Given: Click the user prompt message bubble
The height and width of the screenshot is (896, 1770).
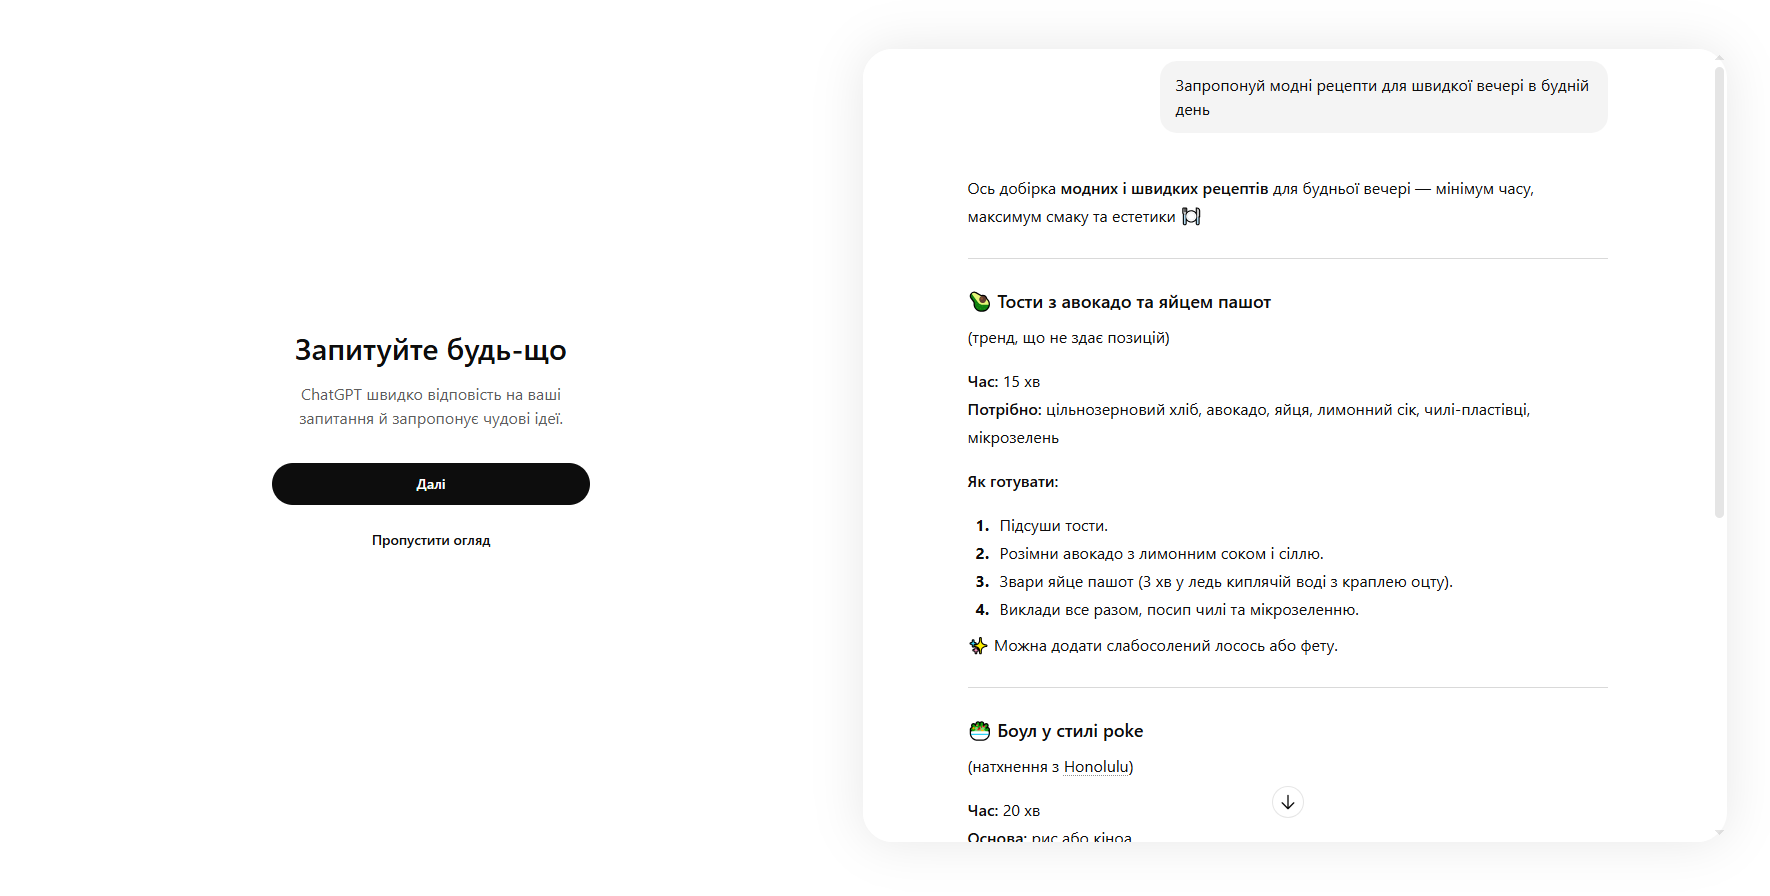Looking at the screenshot, I should tap(1383, 97).
